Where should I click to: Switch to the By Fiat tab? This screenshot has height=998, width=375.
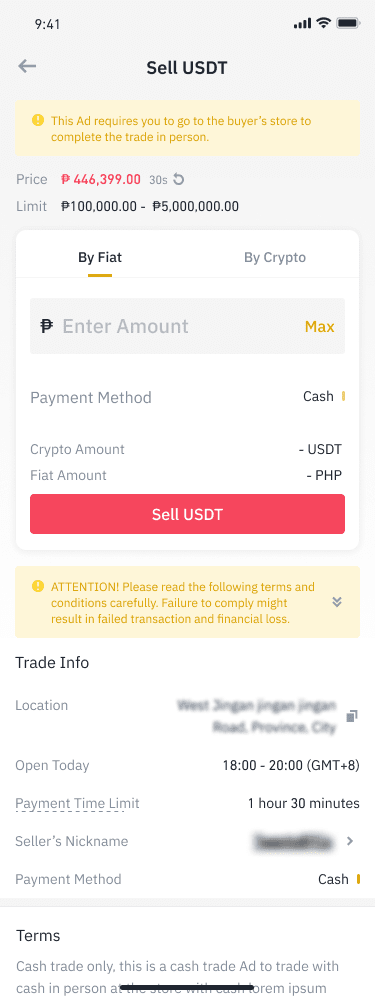tap(100, 258)
